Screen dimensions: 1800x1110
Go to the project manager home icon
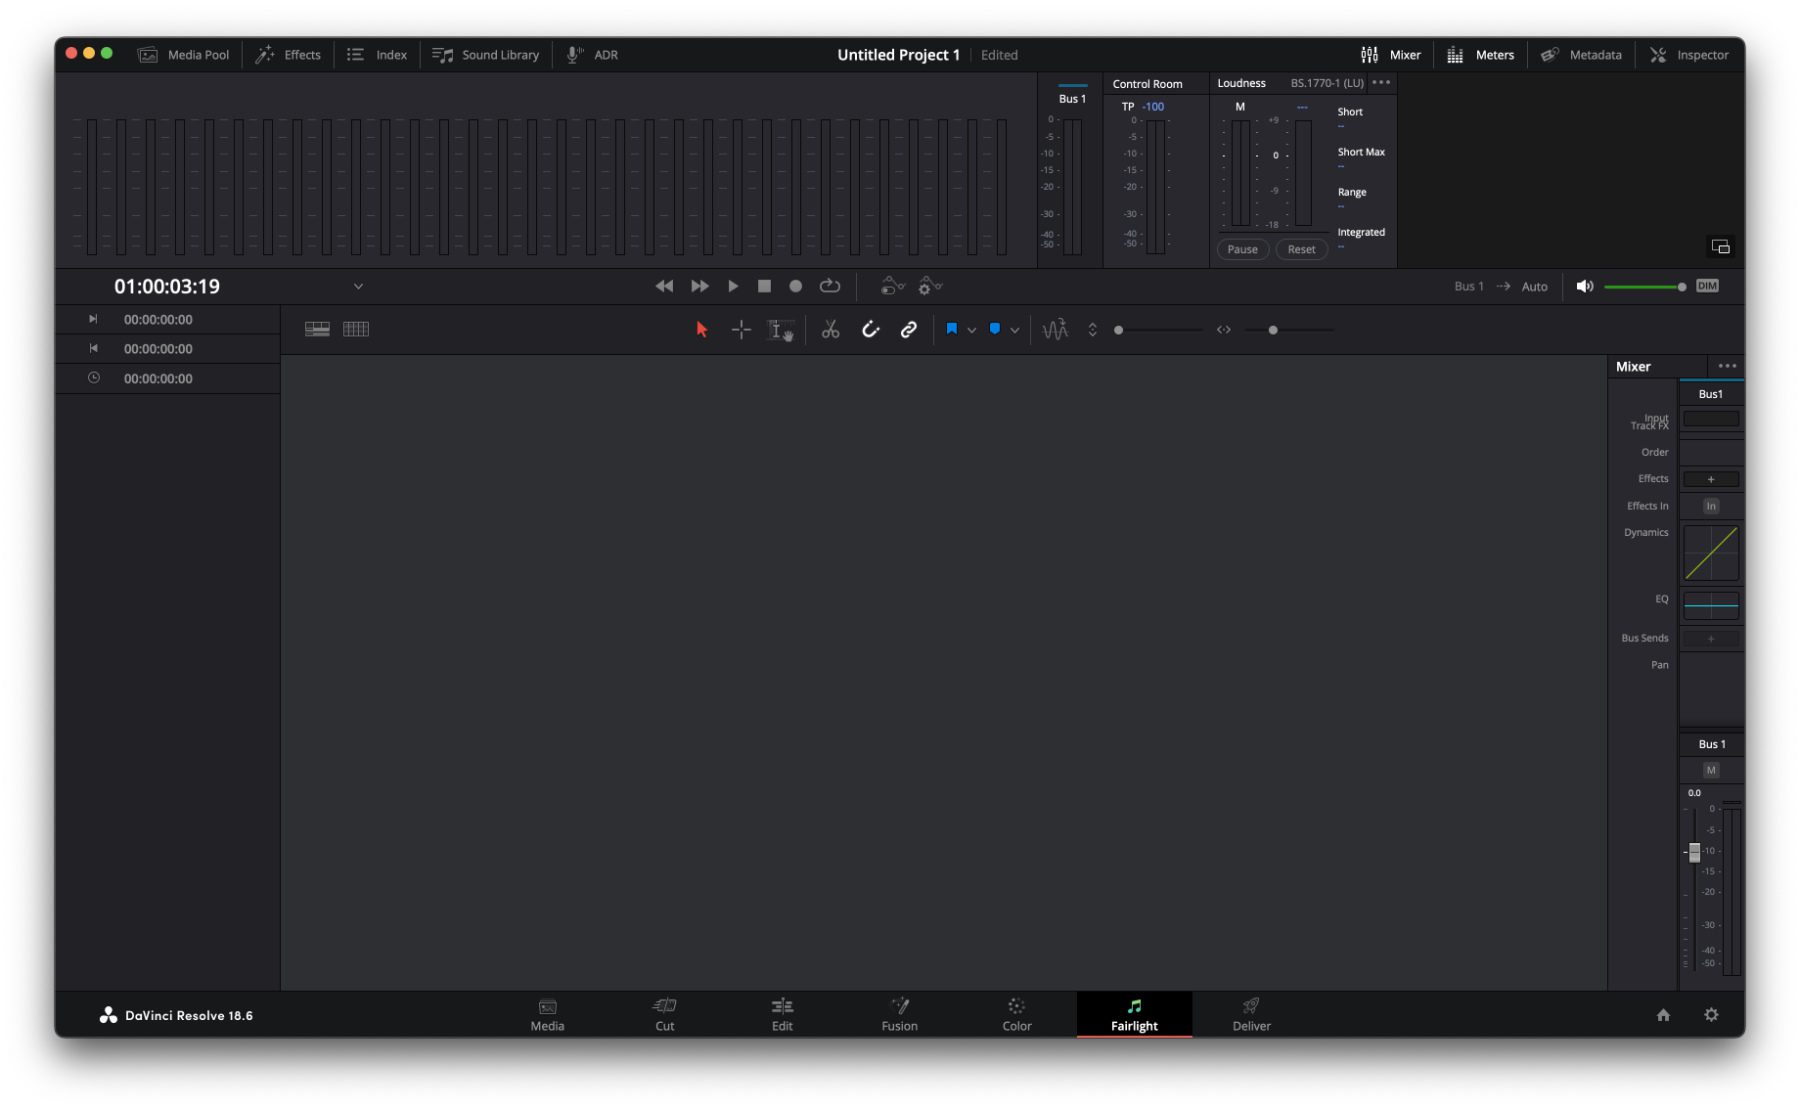(x=1663, y=1015)
